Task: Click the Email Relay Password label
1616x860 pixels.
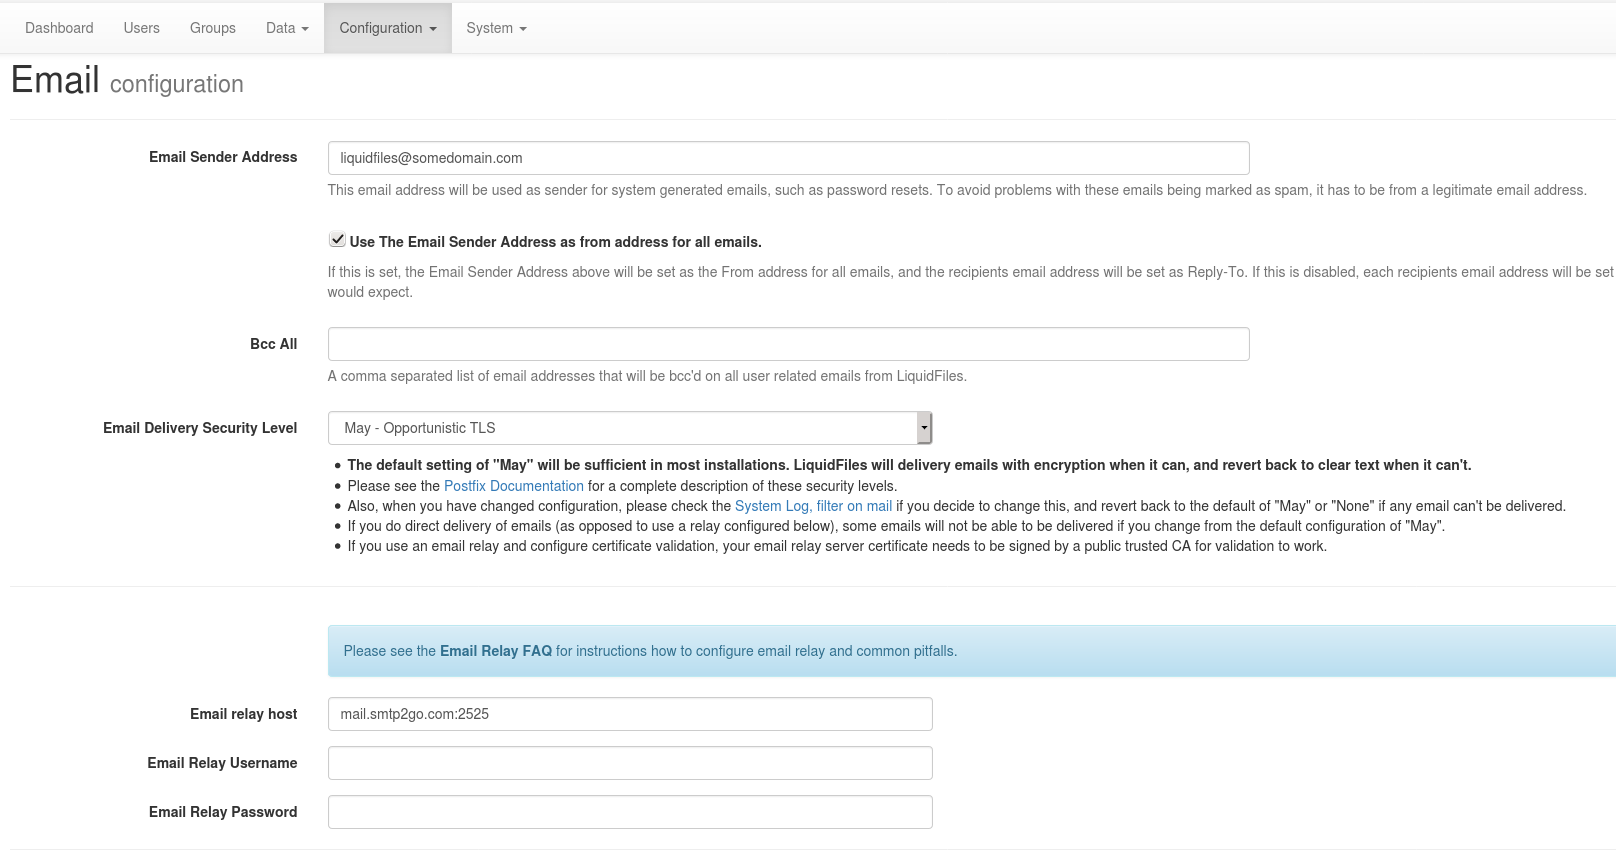Action: coord(223,812)
